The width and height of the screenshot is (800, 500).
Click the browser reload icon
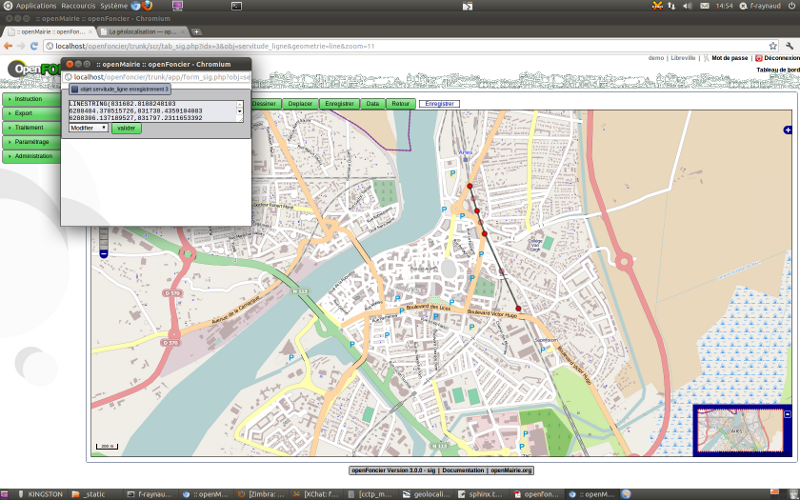35,45
